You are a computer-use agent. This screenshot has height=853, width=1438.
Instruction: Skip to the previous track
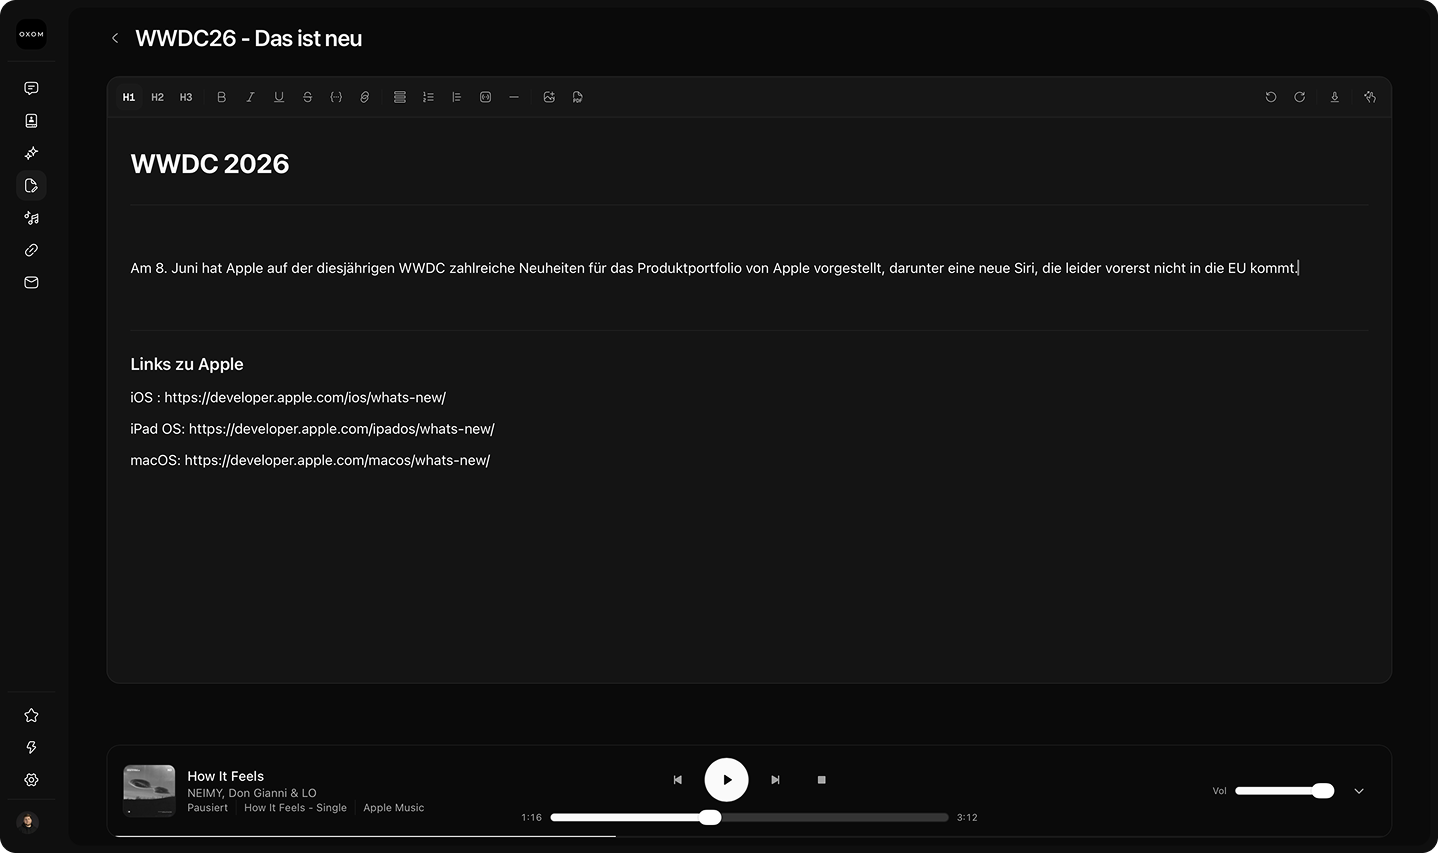pyautogui.click(x=678, y=780)
